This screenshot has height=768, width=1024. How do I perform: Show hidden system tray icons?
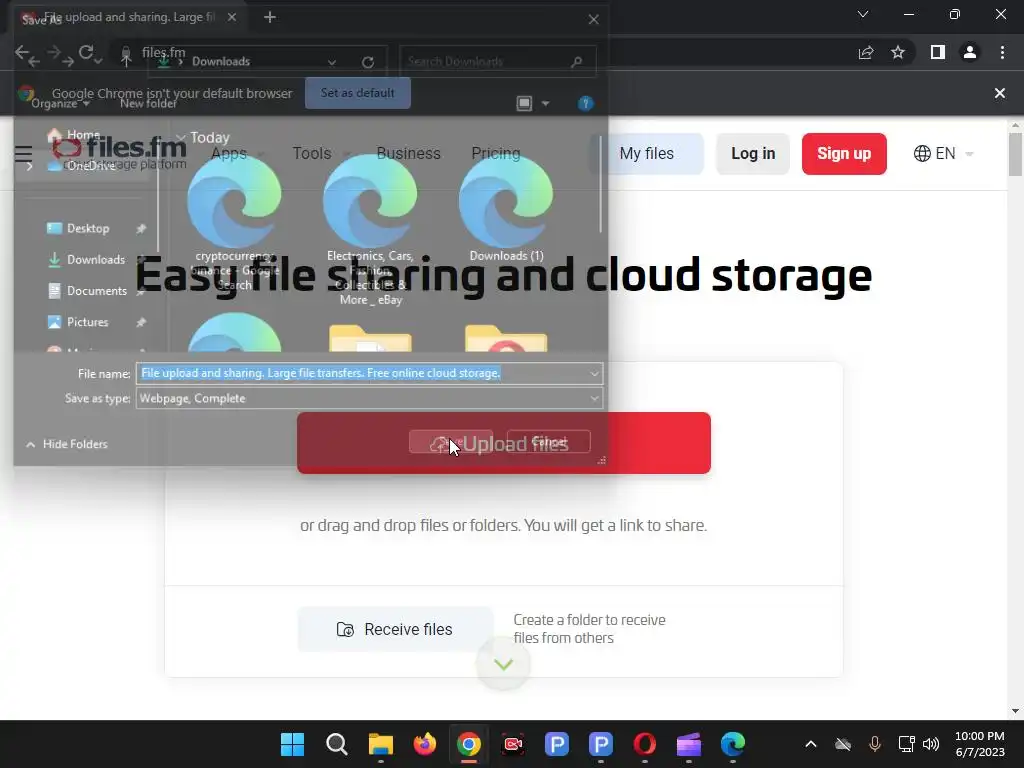point(810,744)
